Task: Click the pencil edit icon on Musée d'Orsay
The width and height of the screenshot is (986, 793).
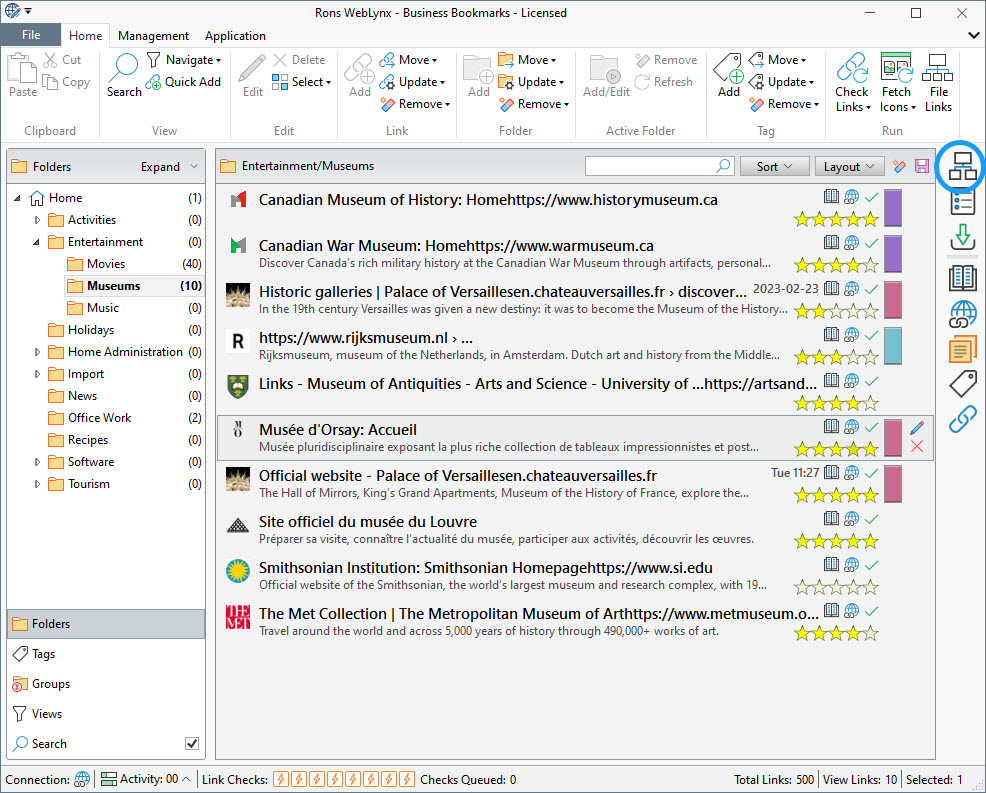Action: [x=917, y=428]
